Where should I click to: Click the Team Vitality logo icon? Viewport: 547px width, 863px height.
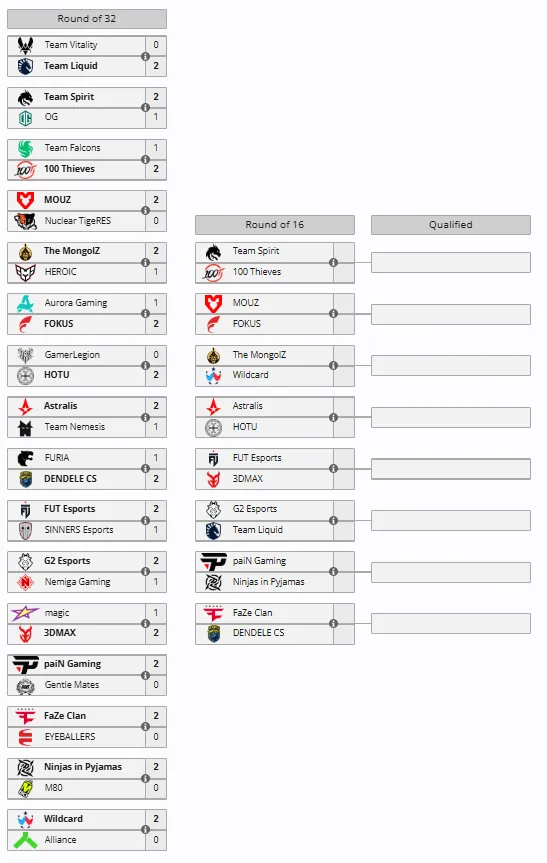25,45
